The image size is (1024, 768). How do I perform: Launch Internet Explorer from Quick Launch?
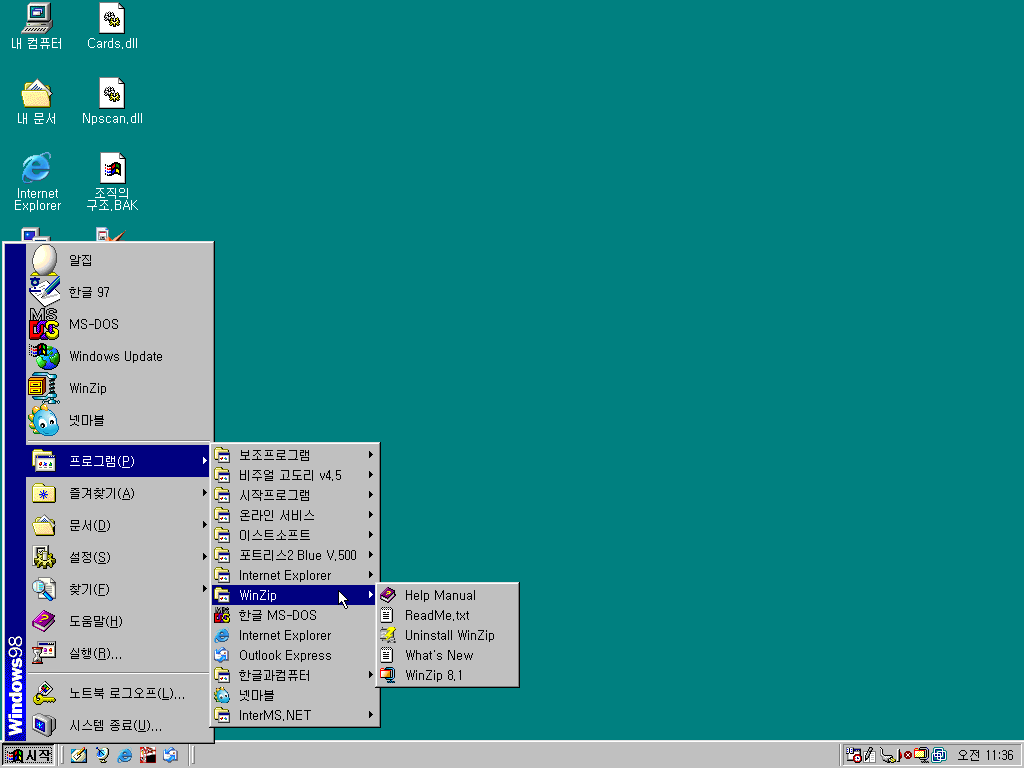pos(125,756)
